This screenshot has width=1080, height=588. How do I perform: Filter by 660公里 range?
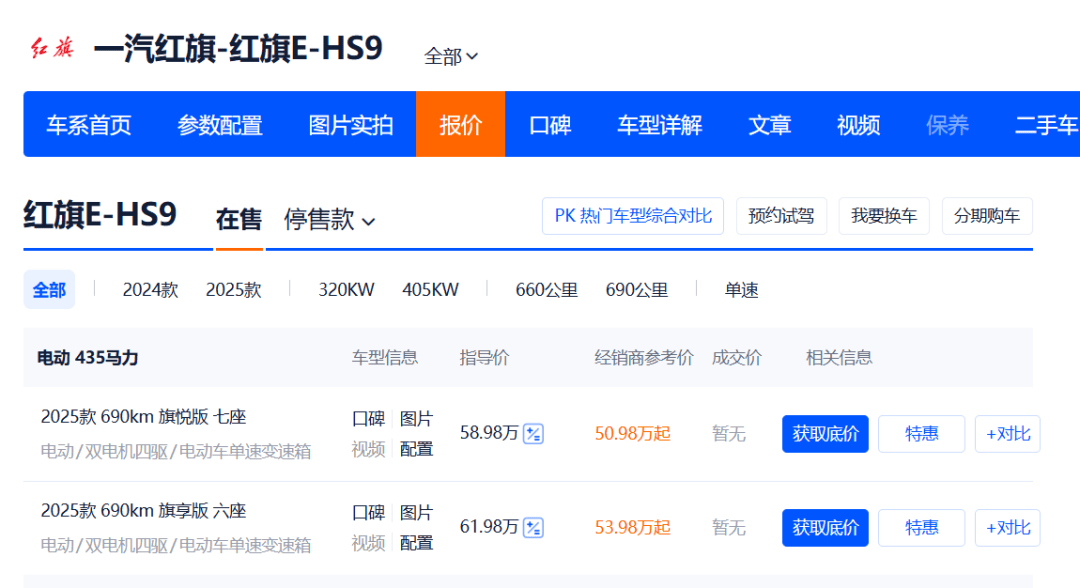pos(546,290)
